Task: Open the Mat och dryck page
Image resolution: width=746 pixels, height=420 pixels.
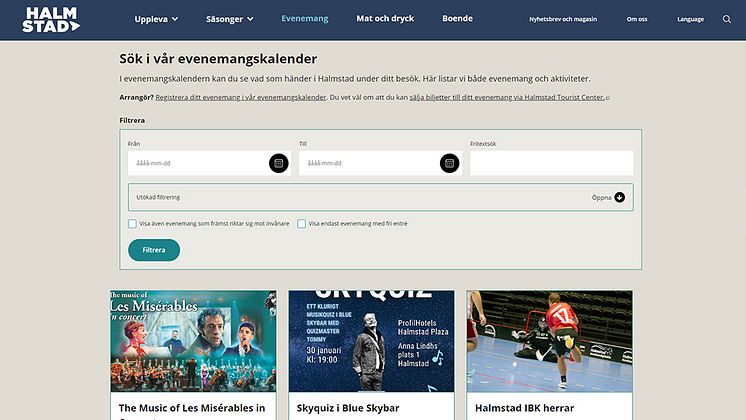Action: 385,19
